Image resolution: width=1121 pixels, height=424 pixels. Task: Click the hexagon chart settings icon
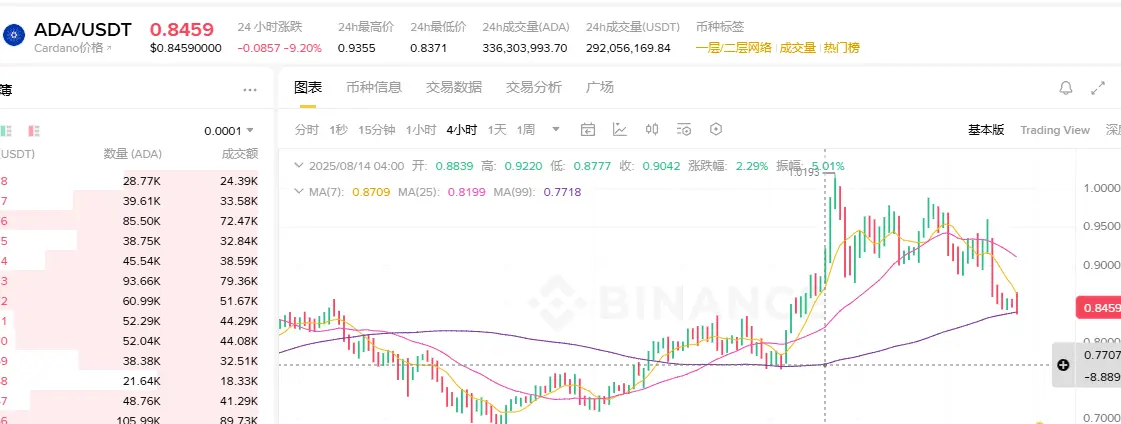(x=716, y=129)
